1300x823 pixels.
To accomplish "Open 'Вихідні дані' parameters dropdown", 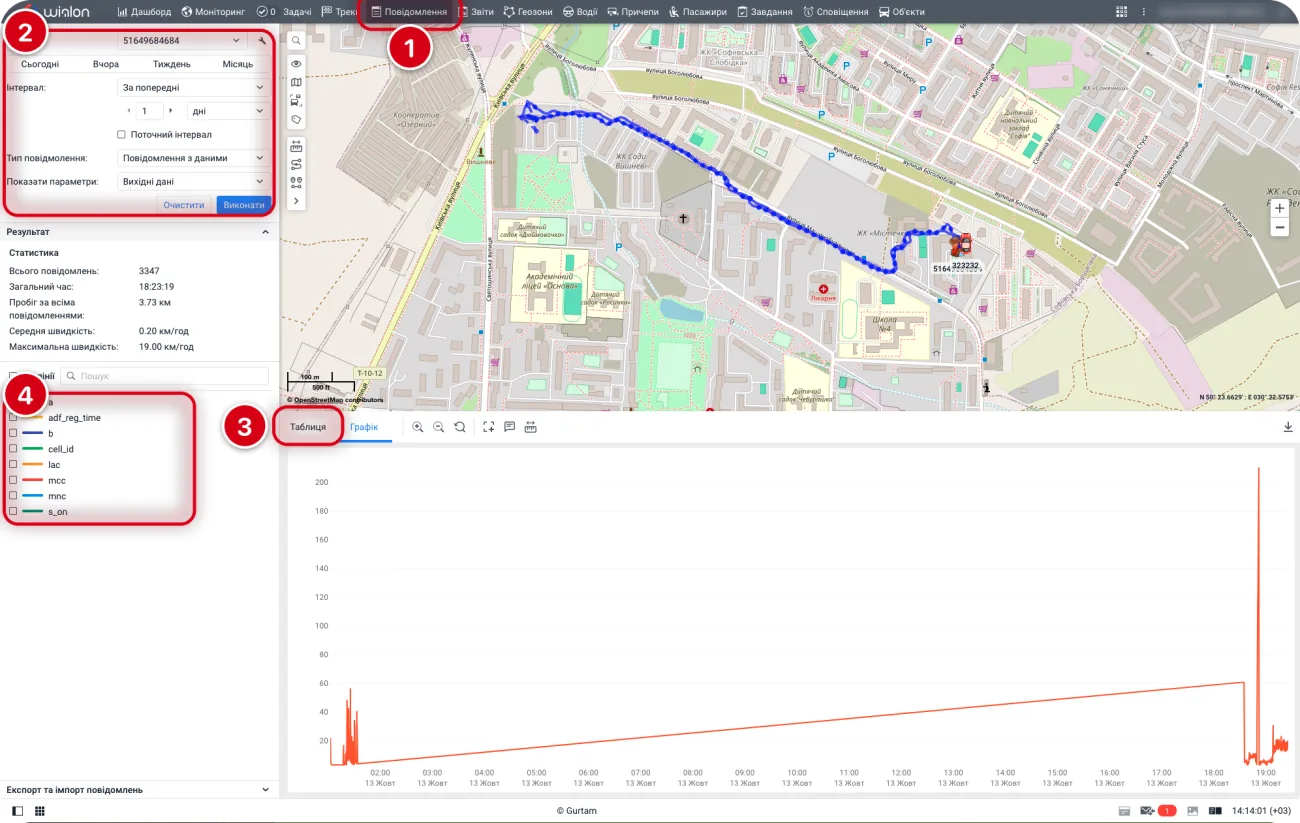I will click(x=193, y=182).
